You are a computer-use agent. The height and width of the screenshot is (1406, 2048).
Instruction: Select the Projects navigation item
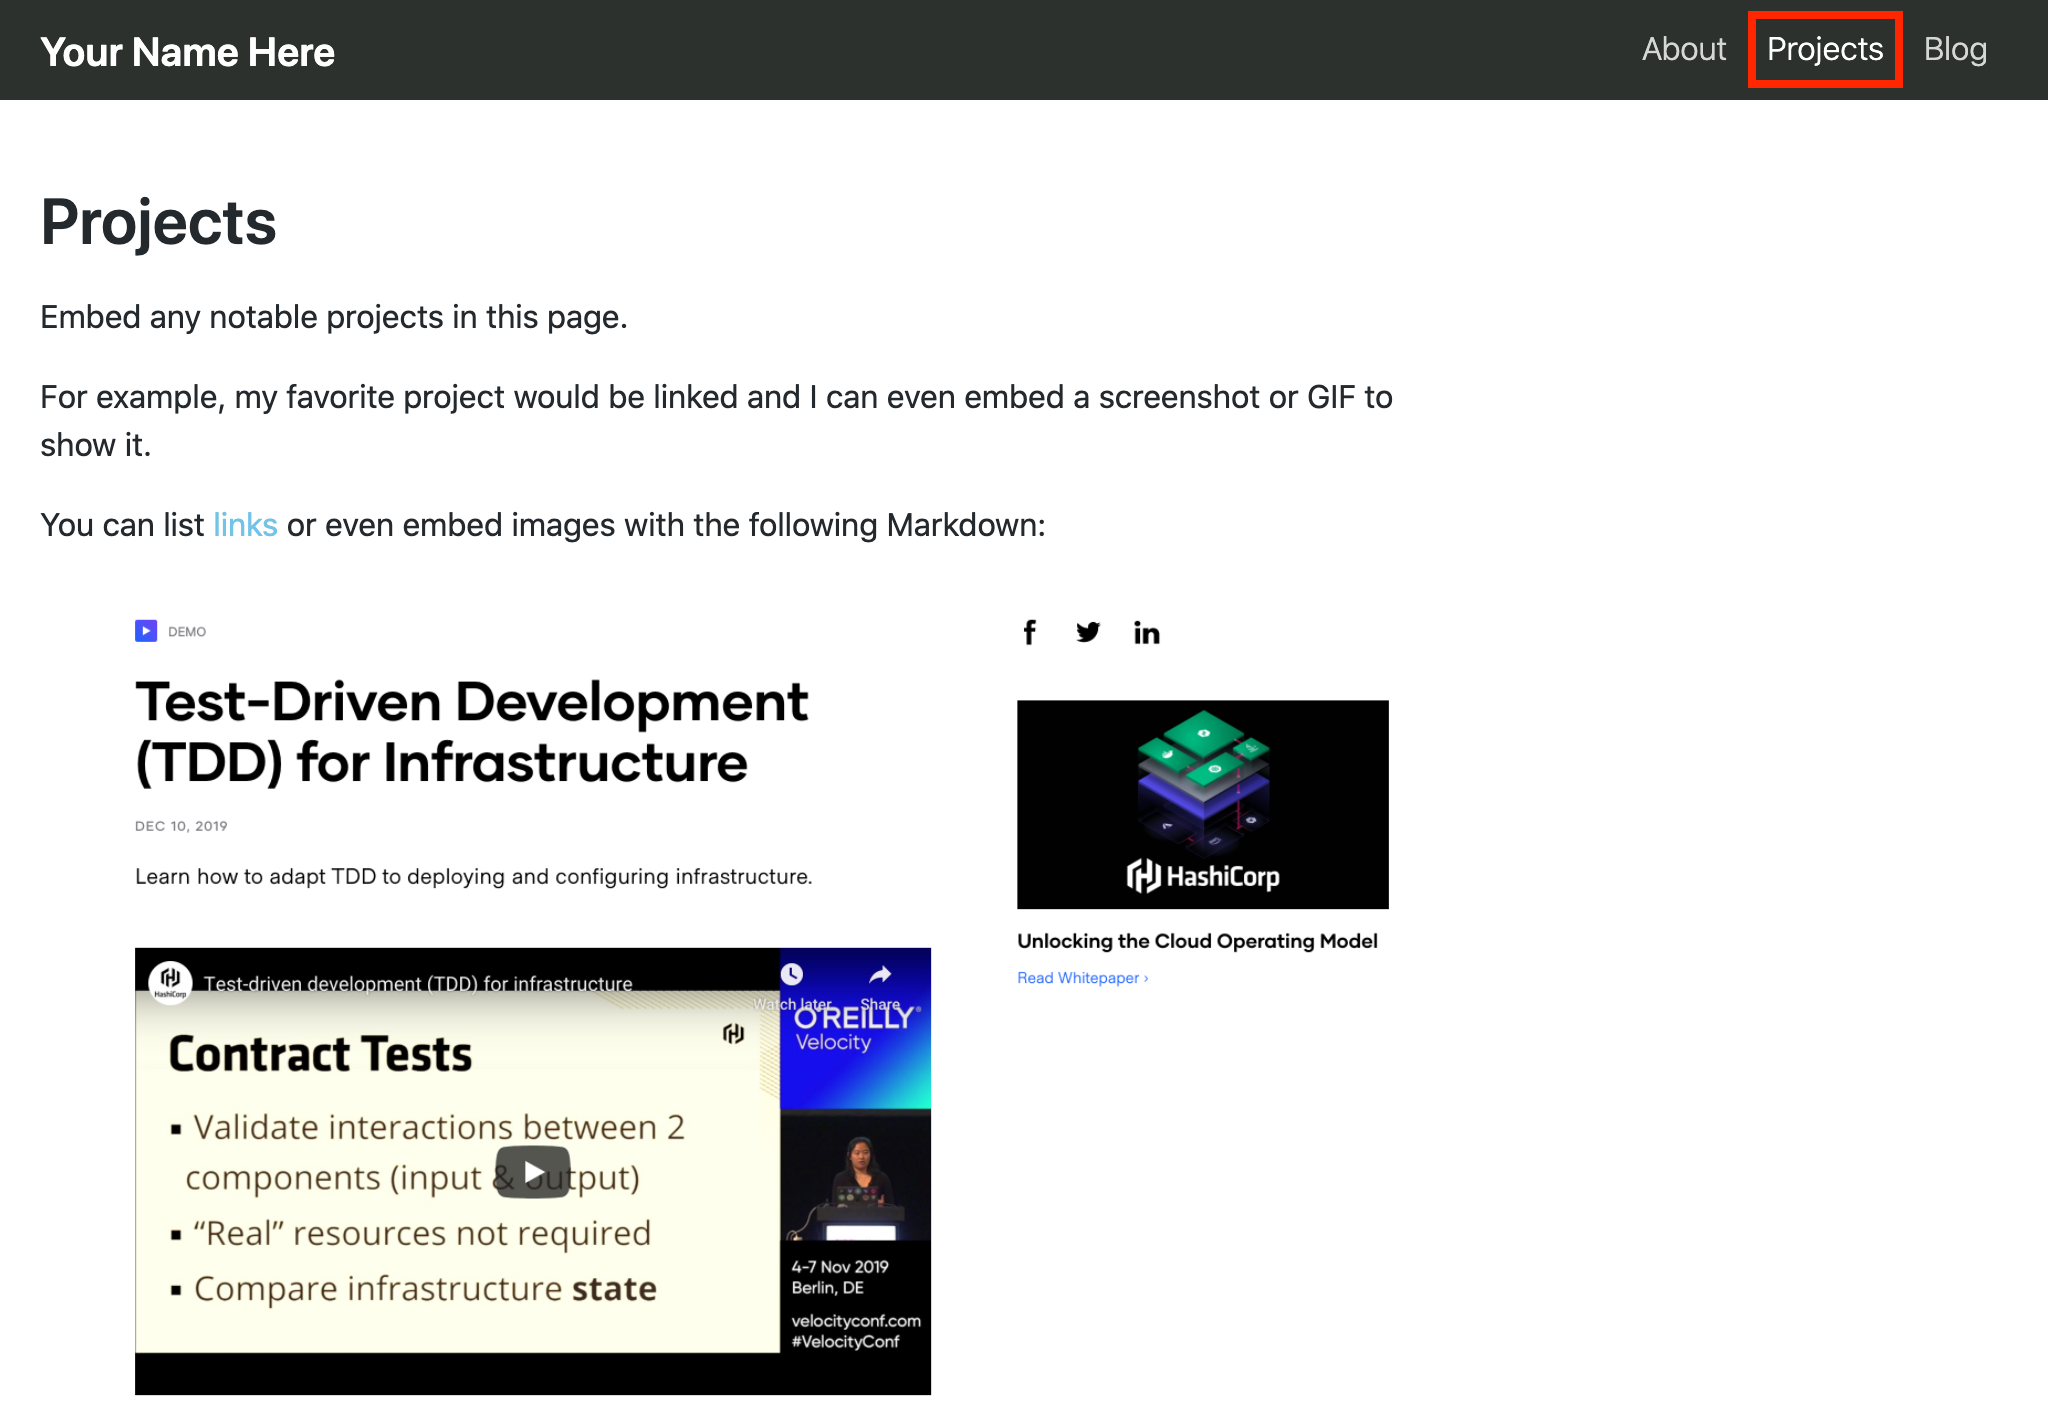[x=1824, y=49]
